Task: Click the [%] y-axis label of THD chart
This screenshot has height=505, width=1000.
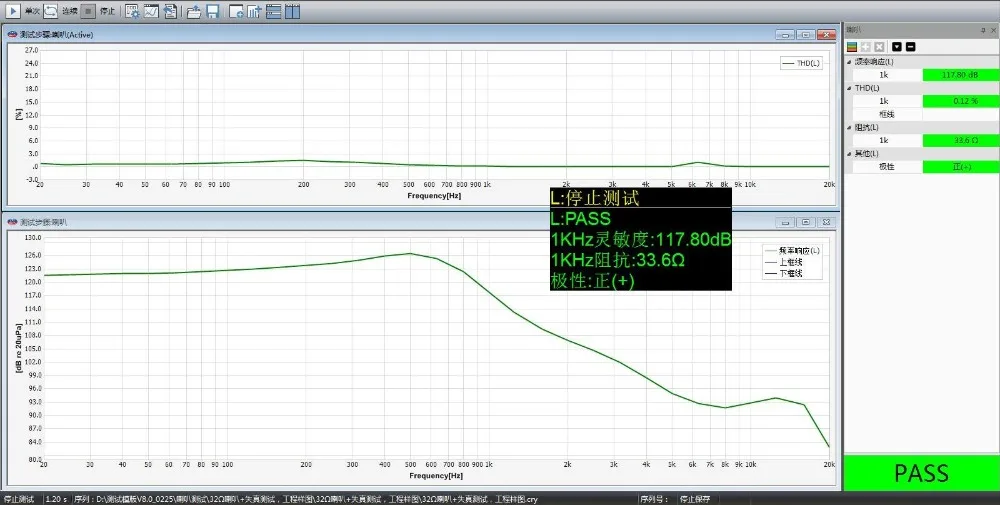Action: pyautogui.click(x=18, y=114)
